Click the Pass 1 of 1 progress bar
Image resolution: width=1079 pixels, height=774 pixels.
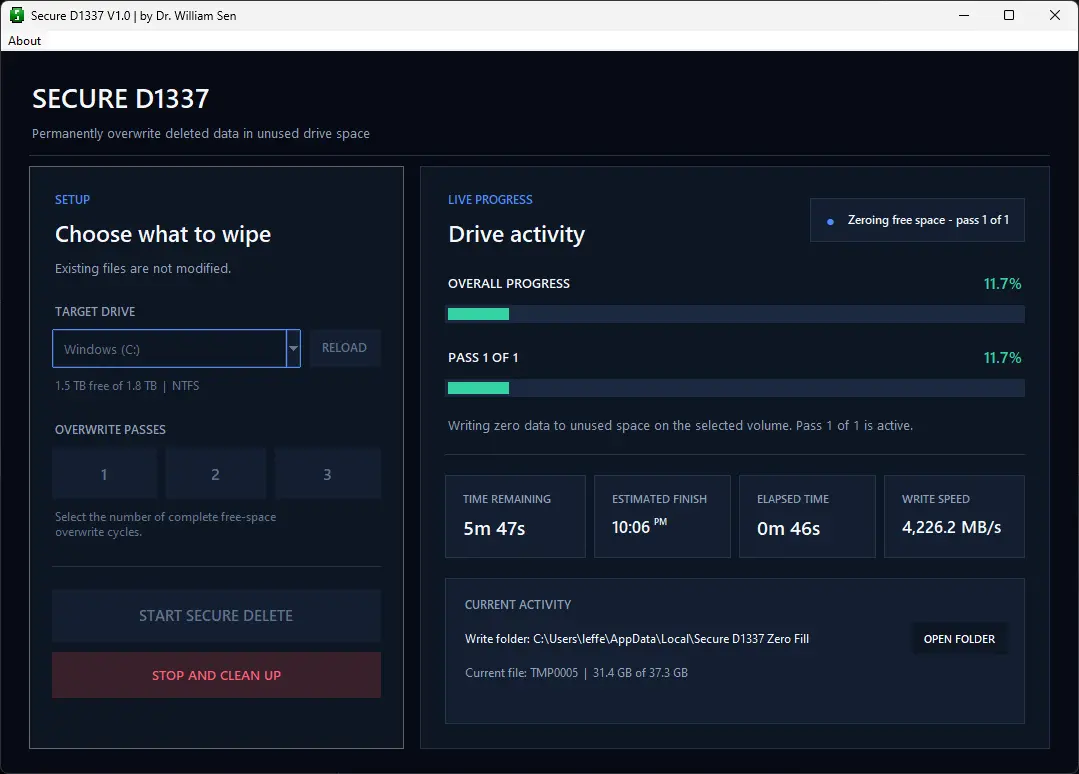(736, 388)
